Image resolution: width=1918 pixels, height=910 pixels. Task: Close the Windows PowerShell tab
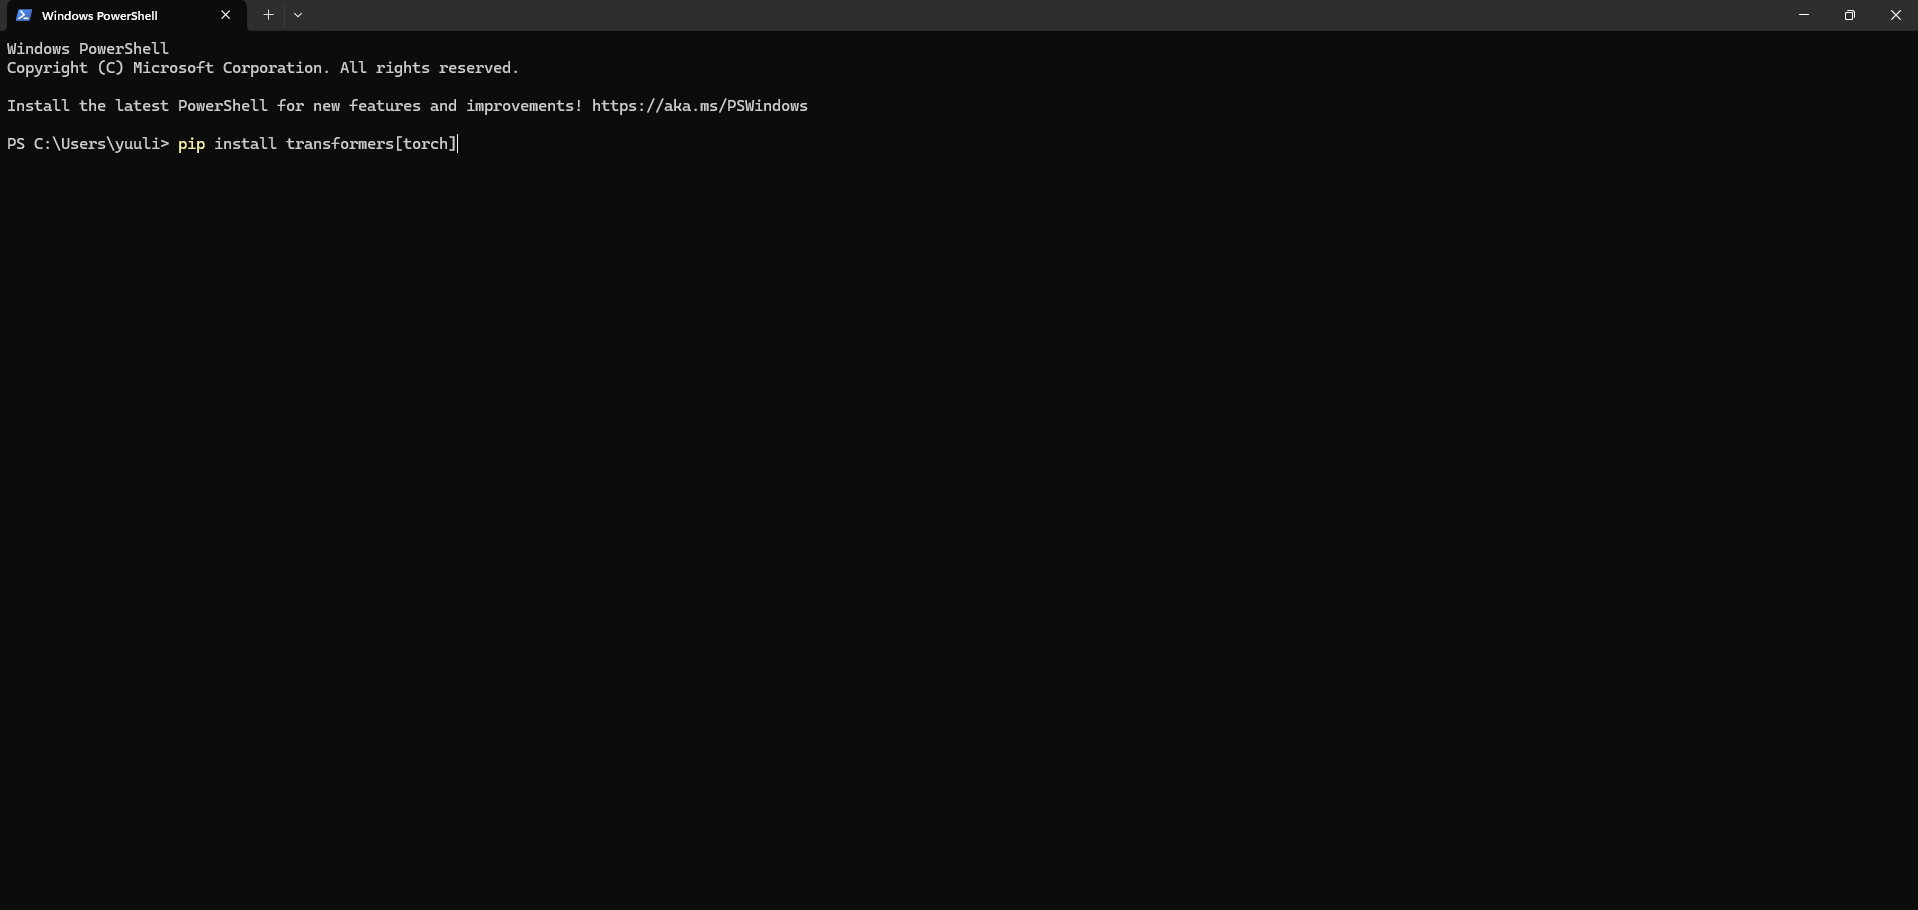click(225, 15)
